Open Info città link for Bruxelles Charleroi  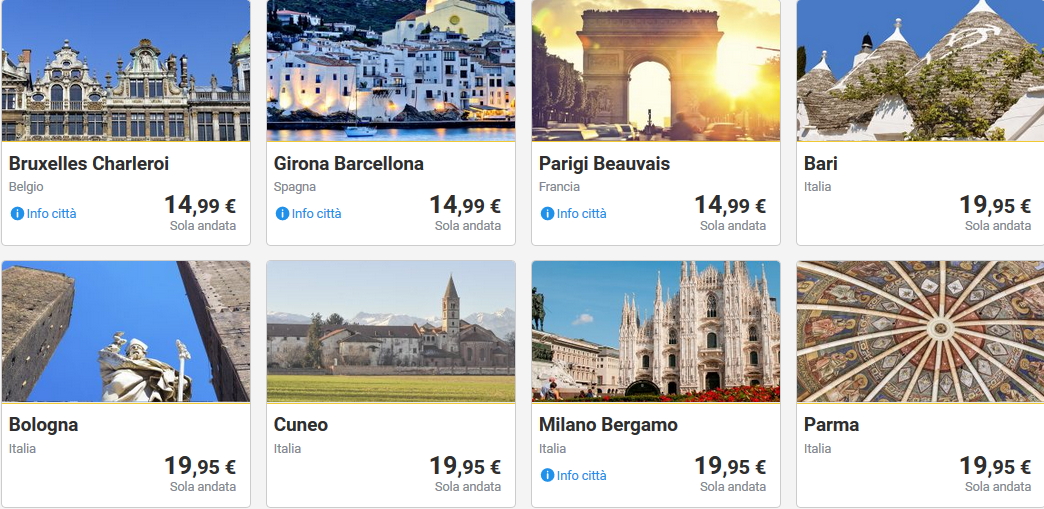tap(51, 214)
